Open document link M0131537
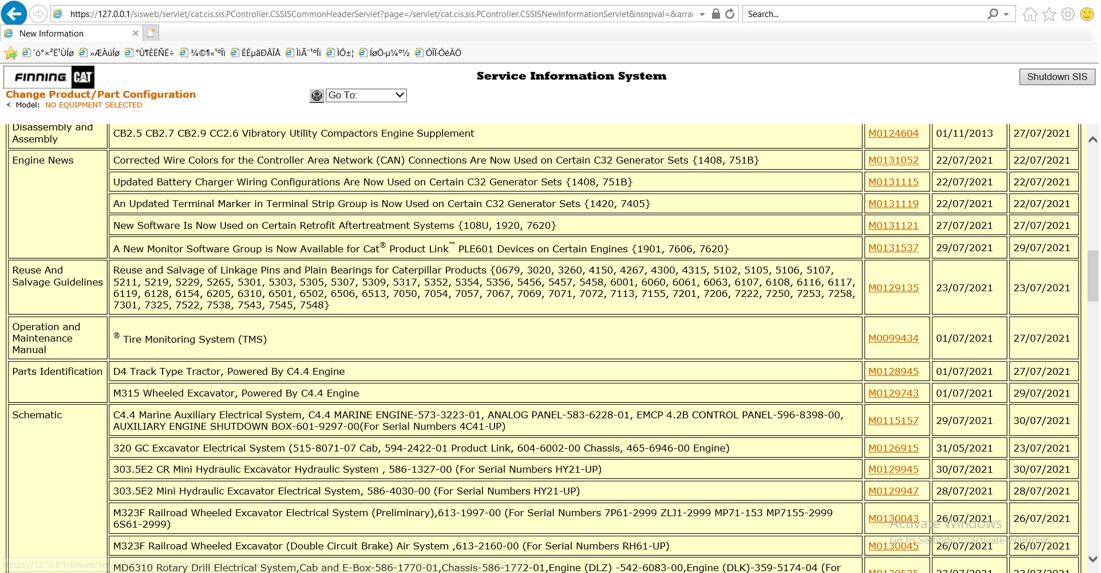The width and height of the screenshot is (1101, 573). (893, 248)
